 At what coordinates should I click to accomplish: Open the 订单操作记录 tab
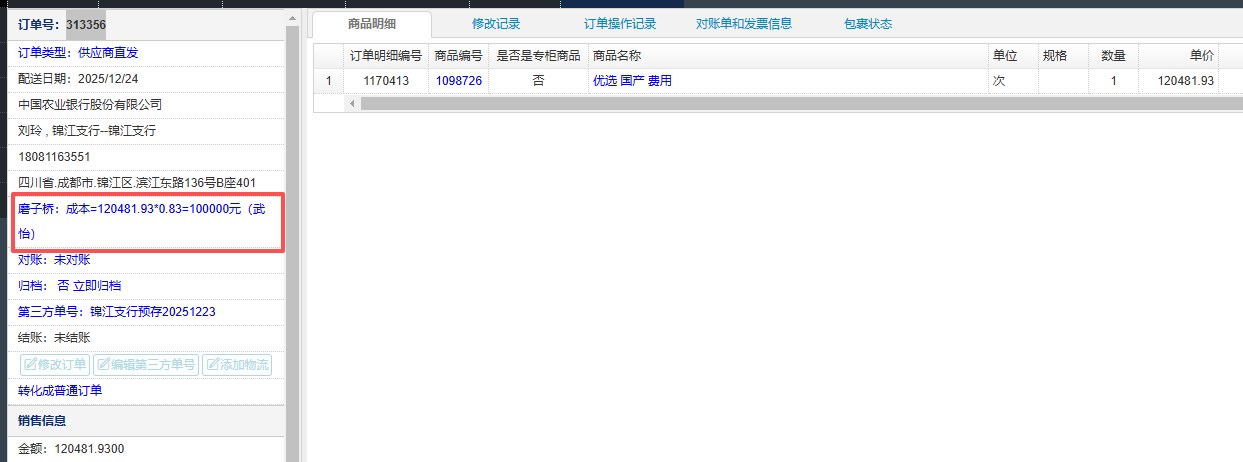620,24
